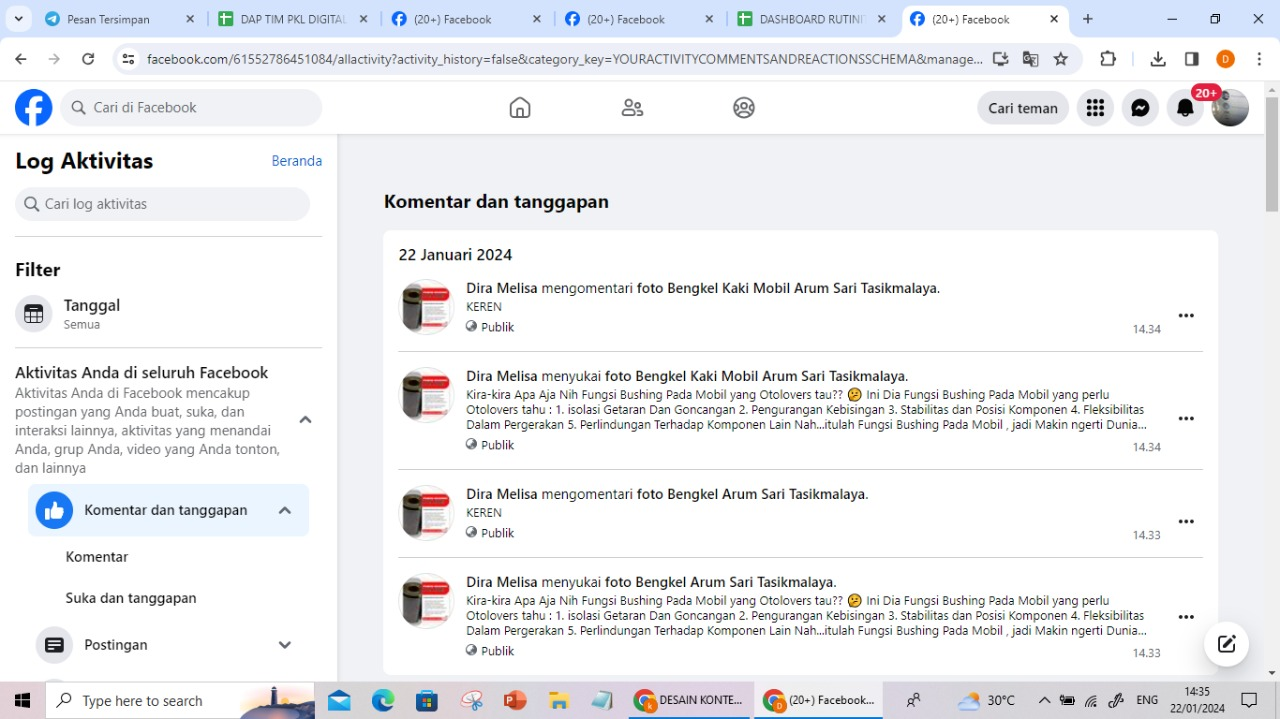1280x719 pixels.
Task: Toggle Chrome side panel icon
Action: tap(1191, 59)
